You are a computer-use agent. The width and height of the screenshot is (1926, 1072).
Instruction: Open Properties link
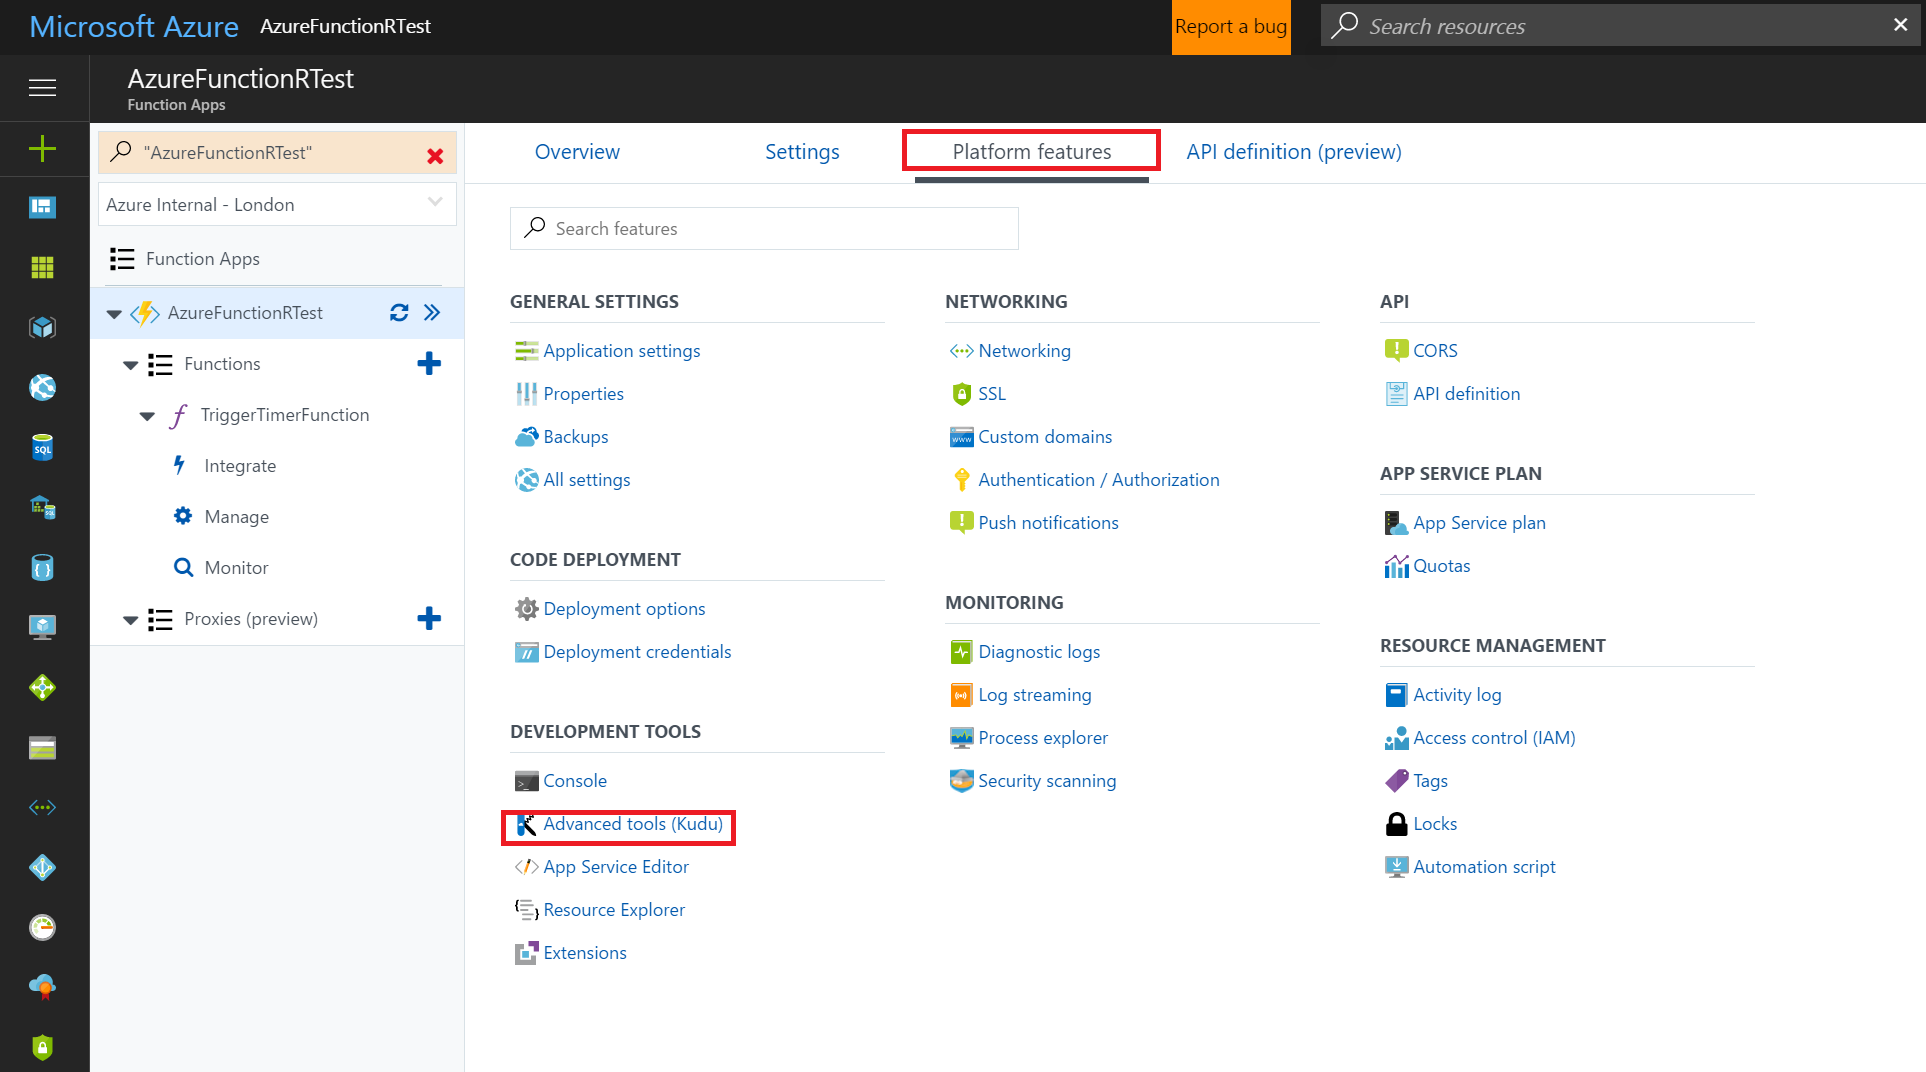[x=583, y=394]
